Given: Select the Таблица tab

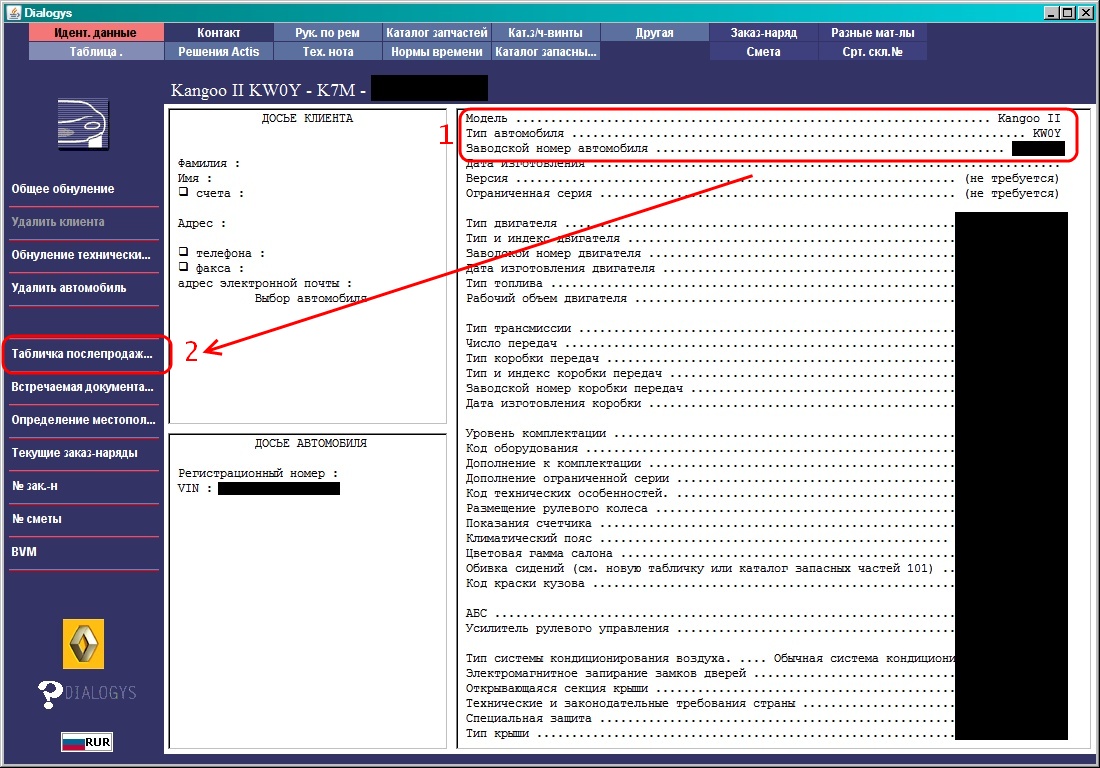Looking at the screenshot, I should (x=96, y=51).
